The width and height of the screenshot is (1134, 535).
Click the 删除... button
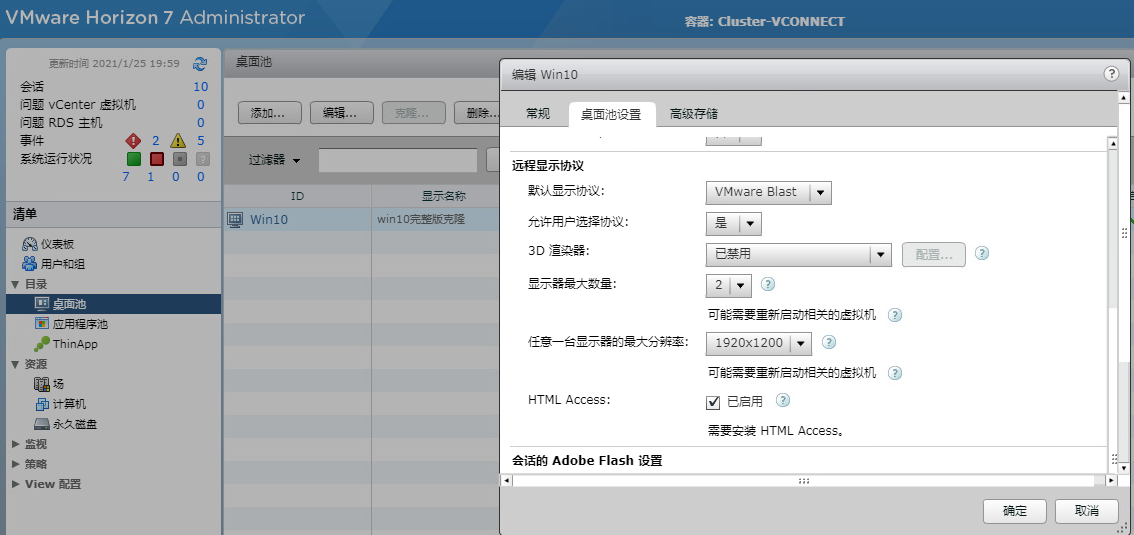479,113
